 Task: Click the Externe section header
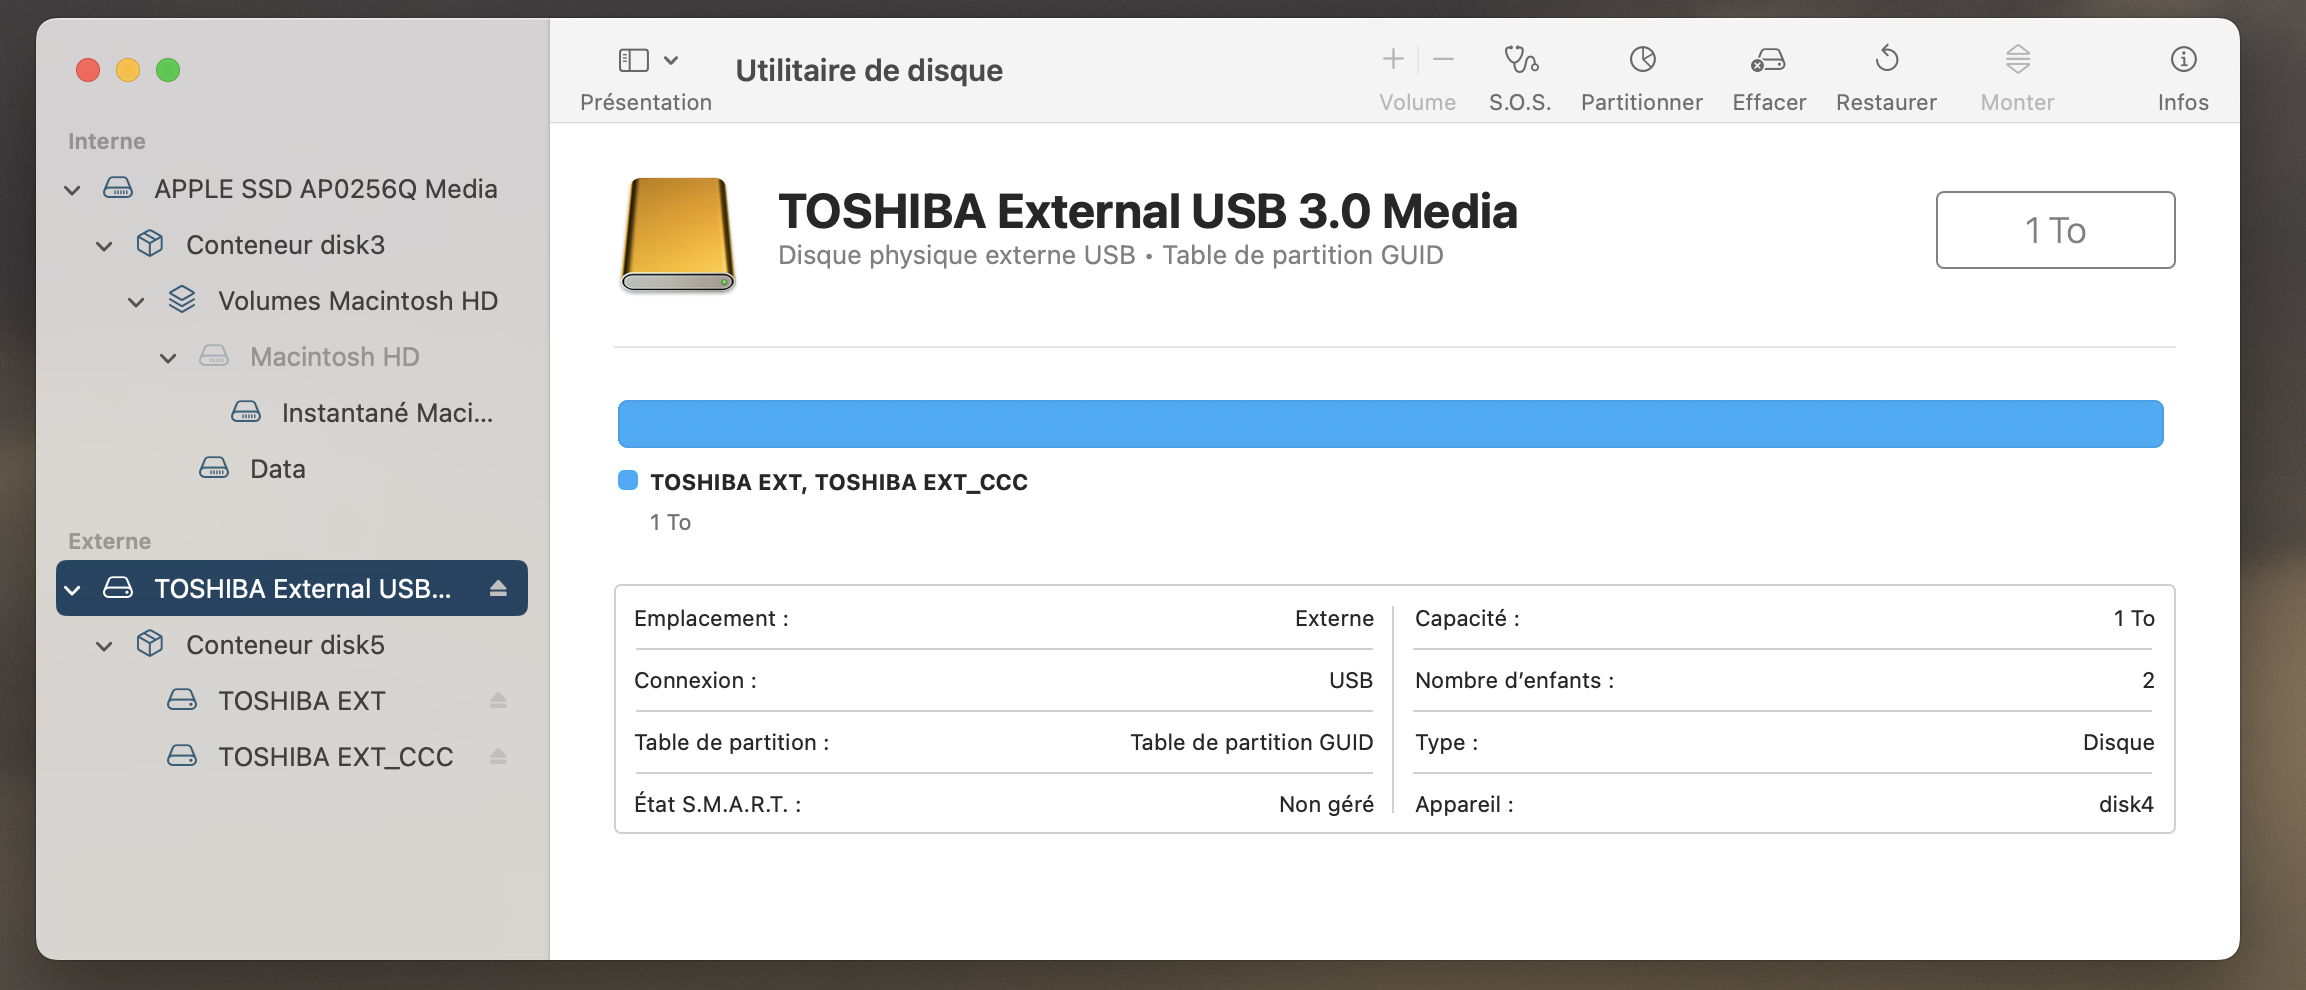point(110,541)
